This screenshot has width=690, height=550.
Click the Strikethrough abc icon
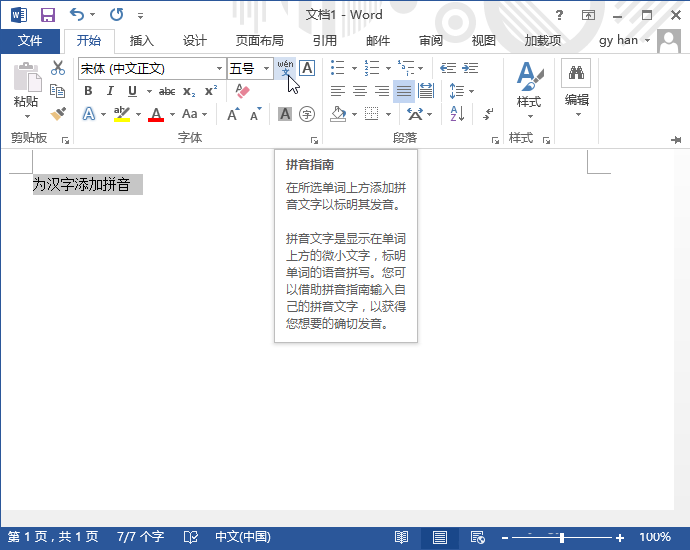(166, 91)
